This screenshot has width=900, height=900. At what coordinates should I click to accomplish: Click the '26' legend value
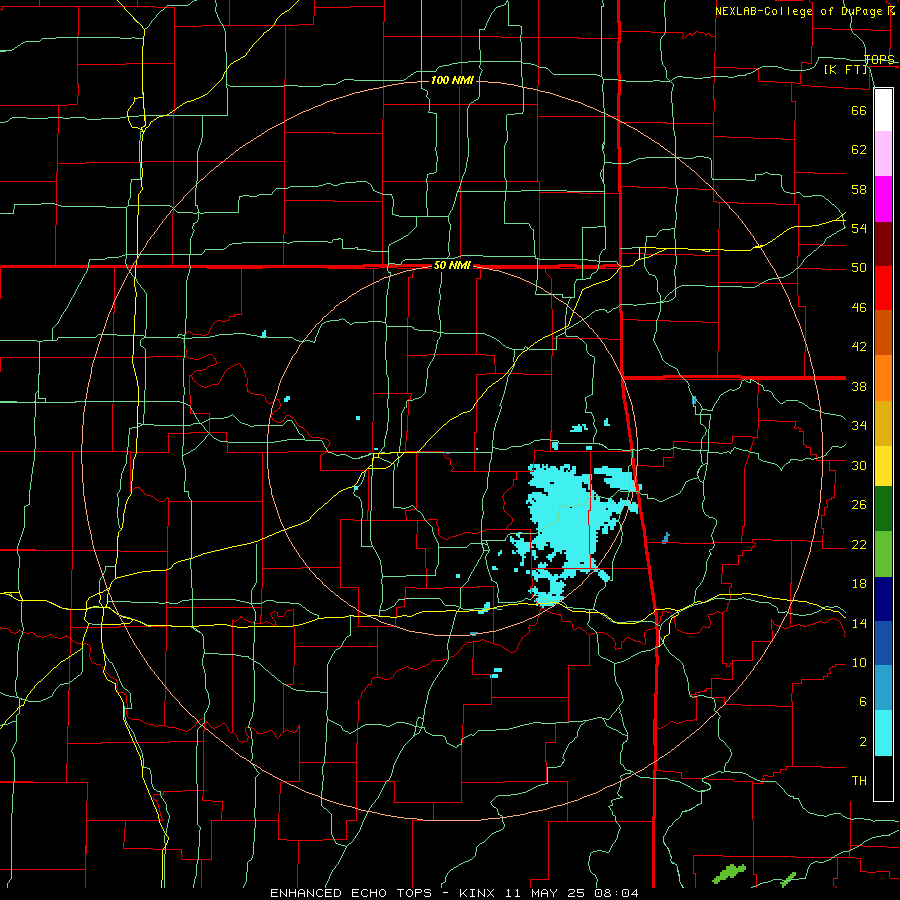[859, 505]
